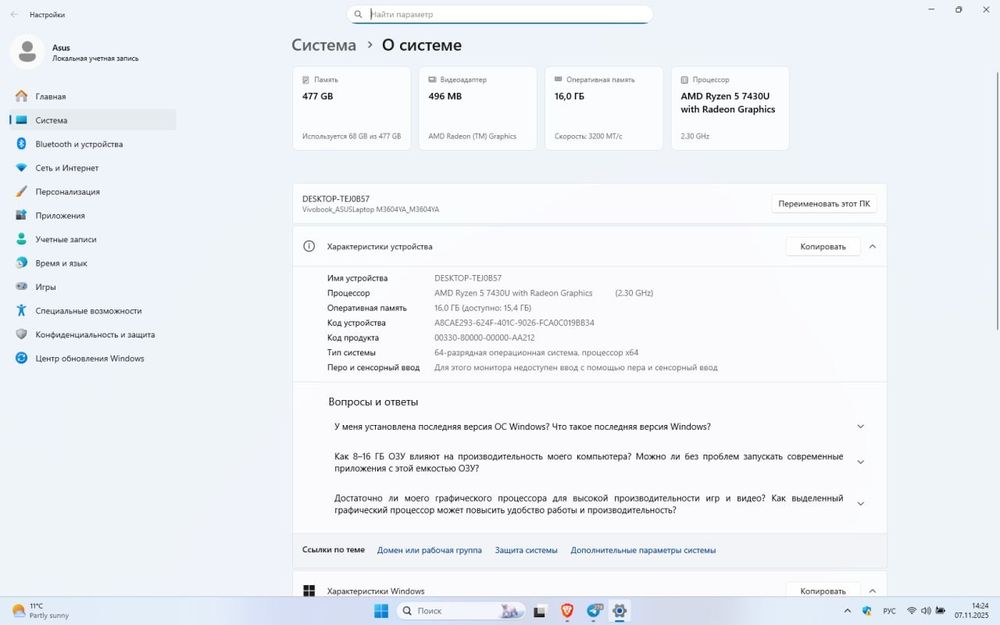Open Конфиденциальность и защита settings
The width and height of the screenshot is (1000, 625).
[92, 334]
